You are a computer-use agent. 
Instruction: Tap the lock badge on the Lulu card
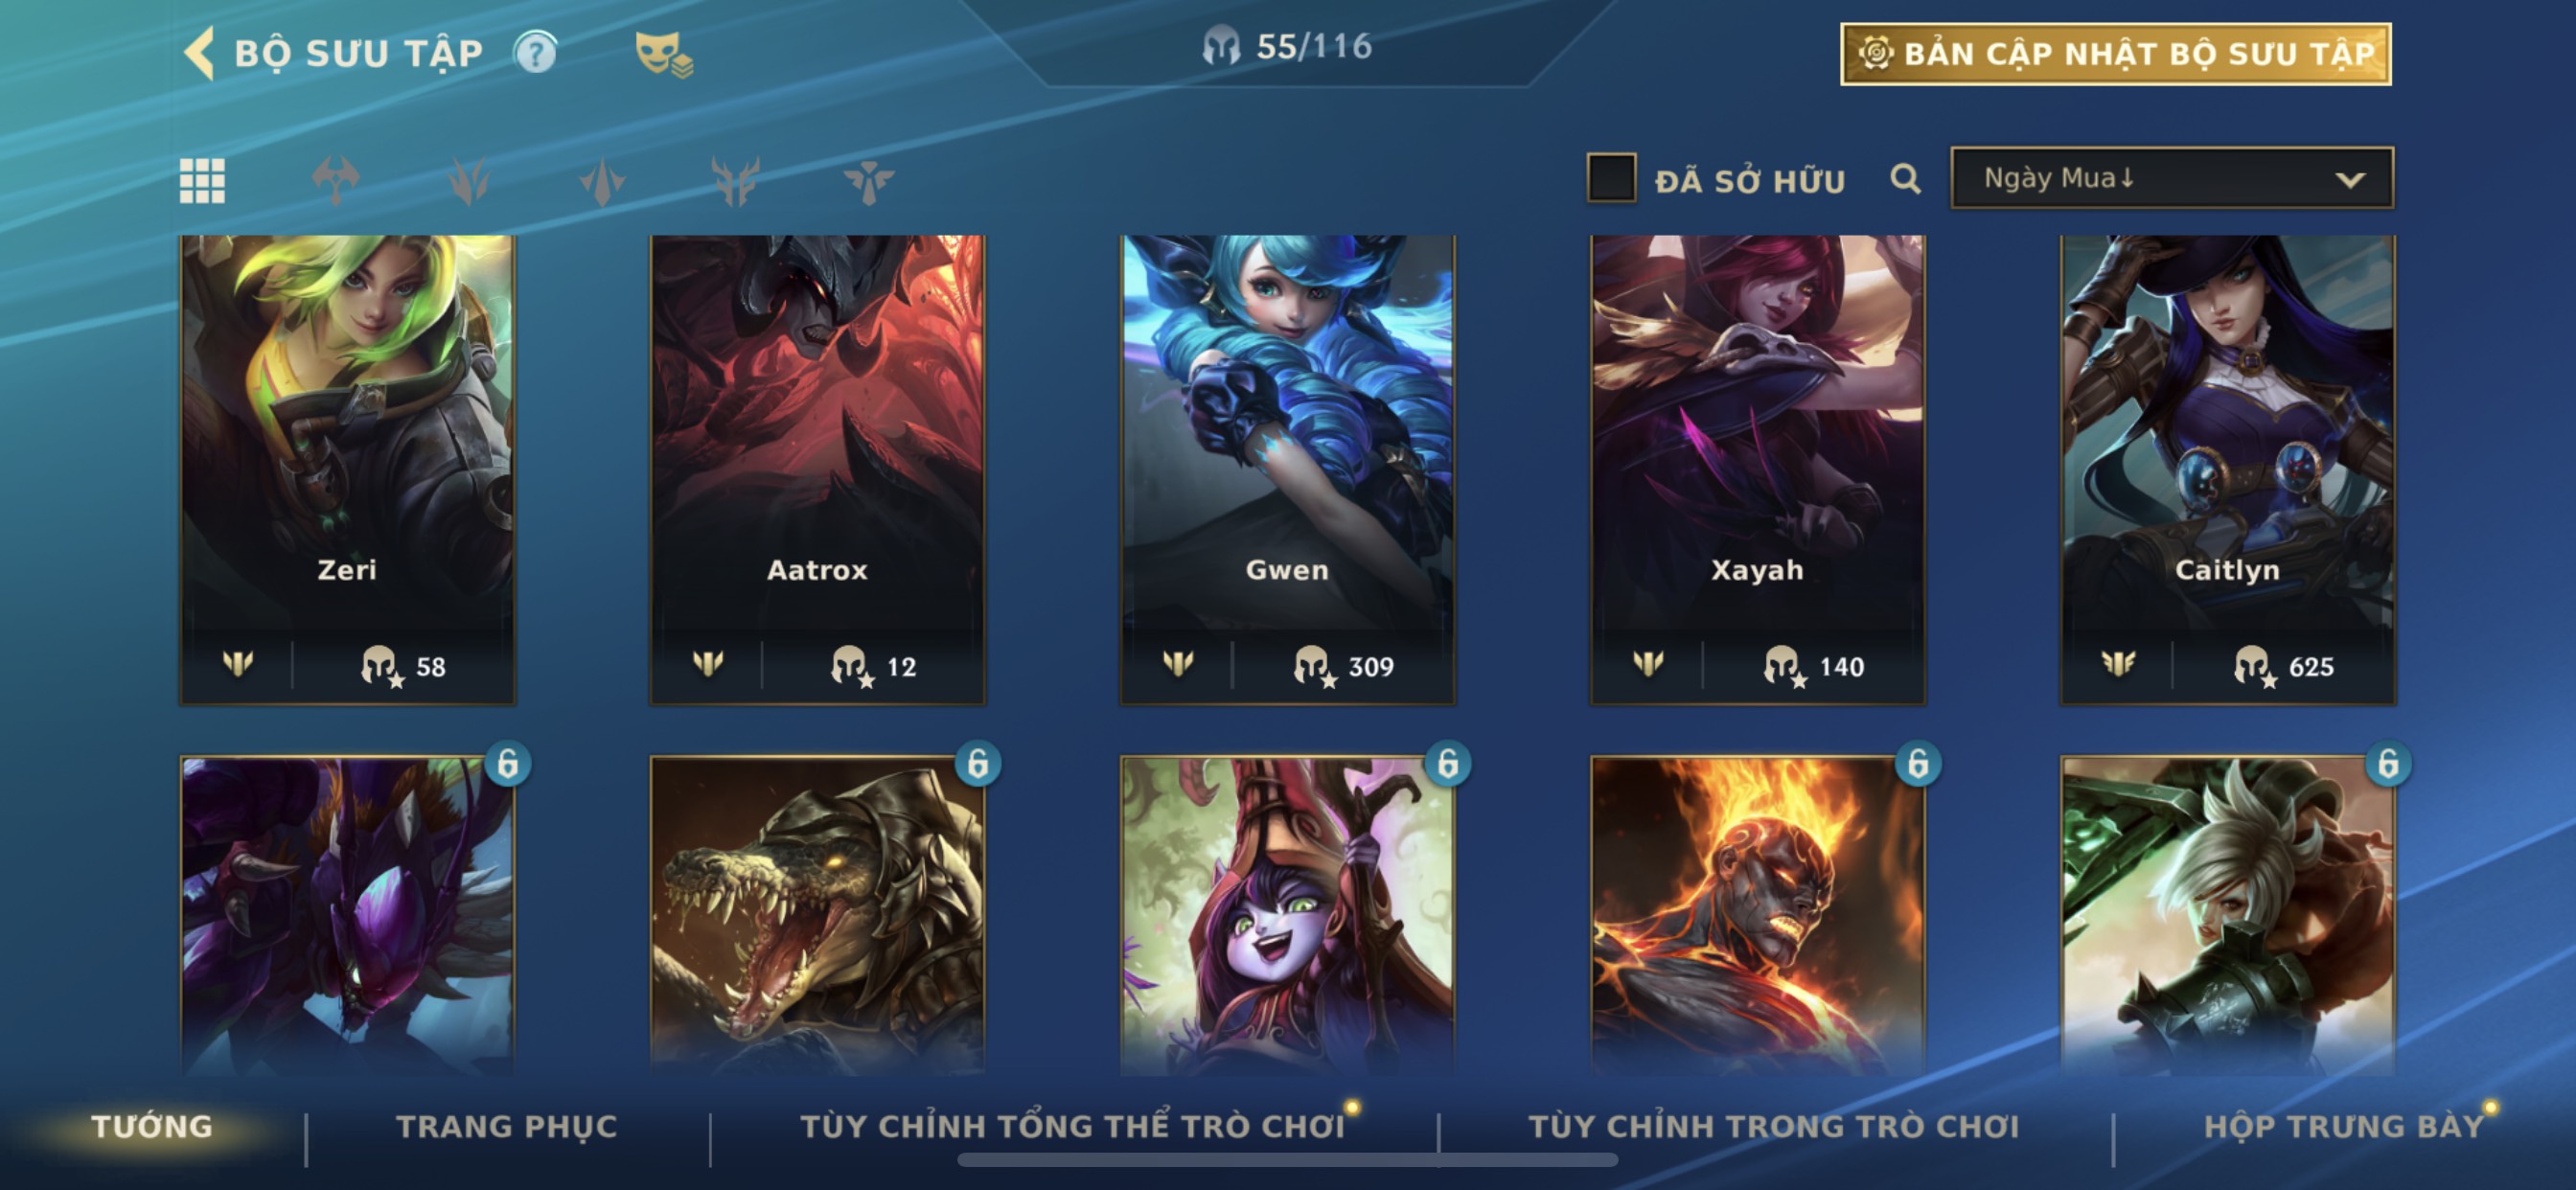[x=1447, y=764]
